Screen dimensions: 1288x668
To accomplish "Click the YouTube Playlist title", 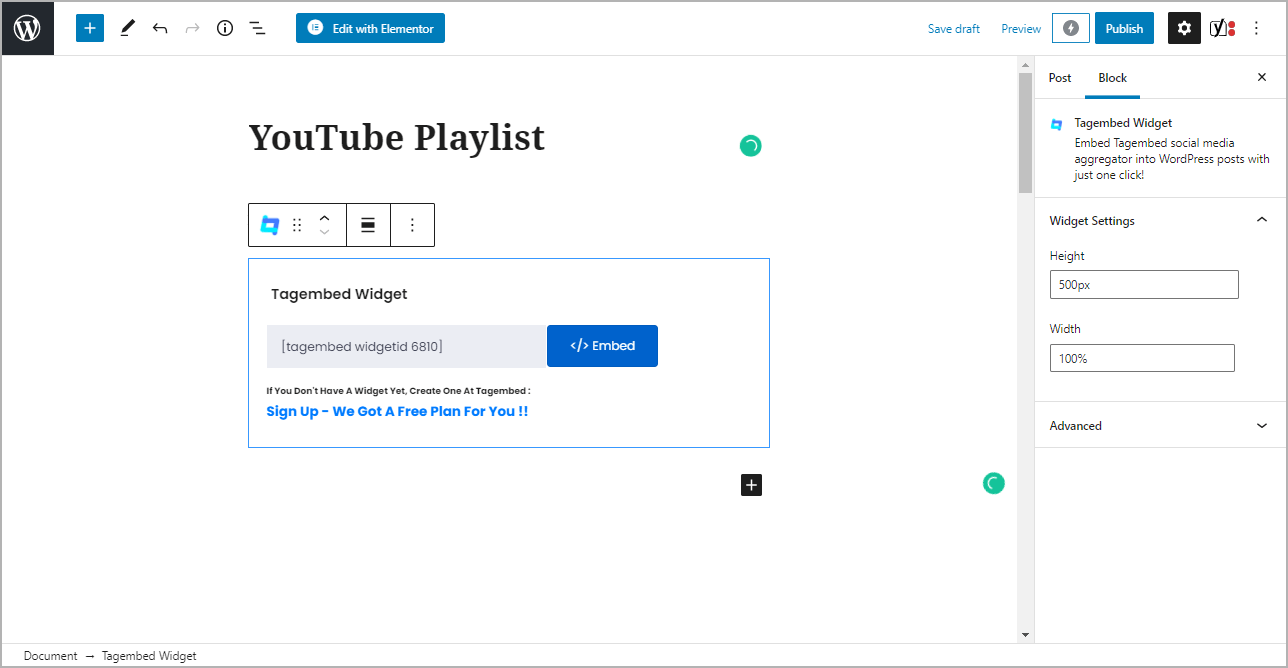I will pyautogui.click(x=397, y=137).
